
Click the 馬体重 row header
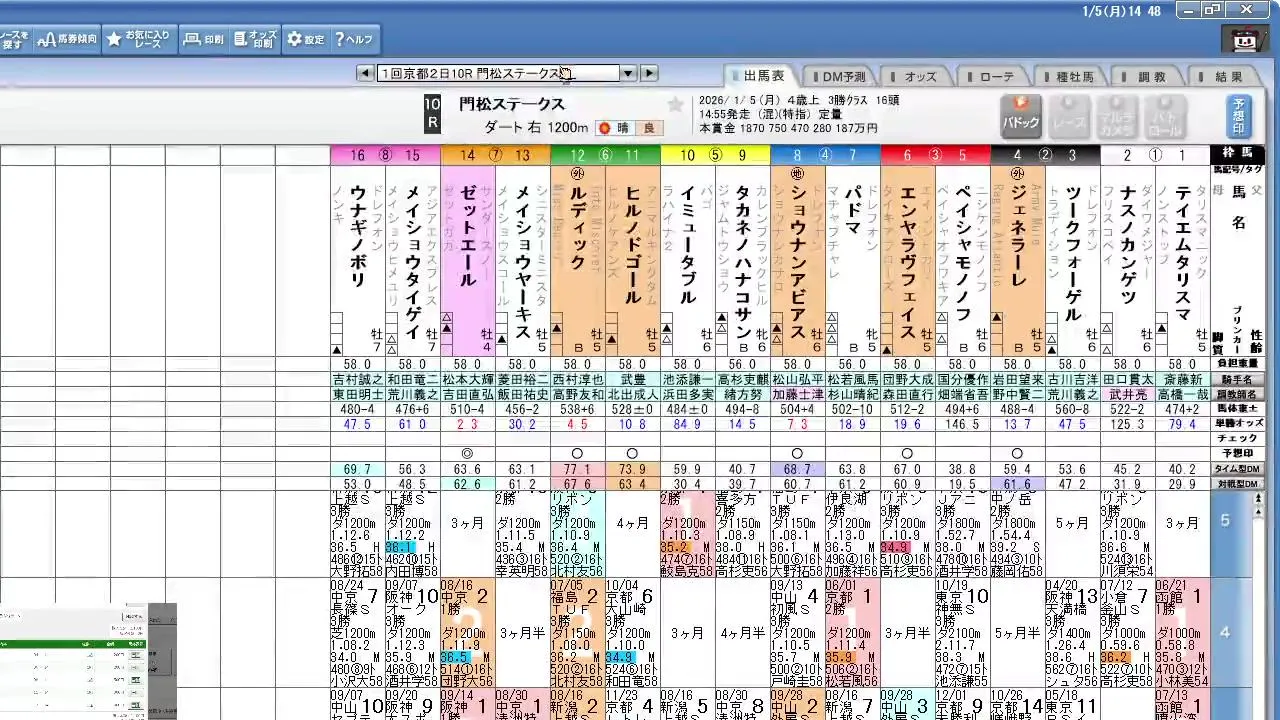tap(1237, 409)
